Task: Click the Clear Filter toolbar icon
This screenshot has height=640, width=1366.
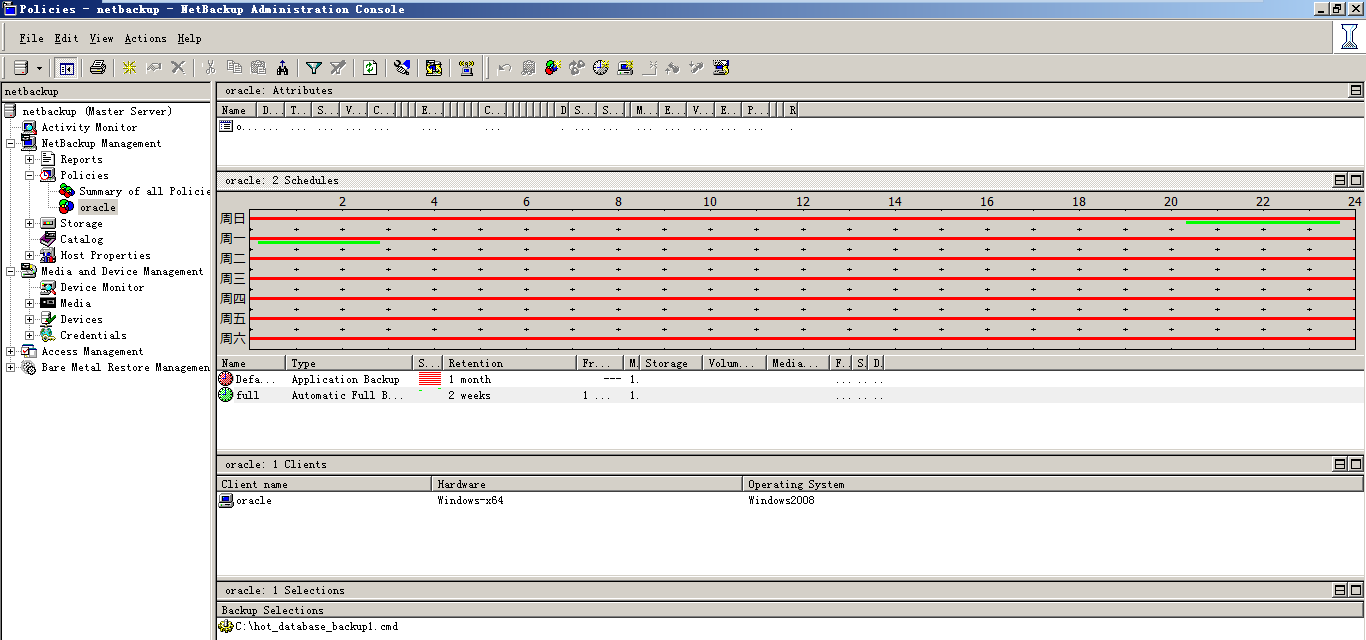Action: [x=338, y=68]
